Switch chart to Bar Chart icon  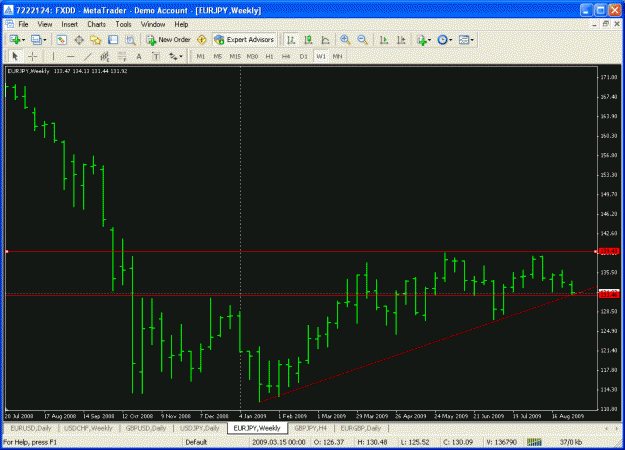tap(291, 40)
